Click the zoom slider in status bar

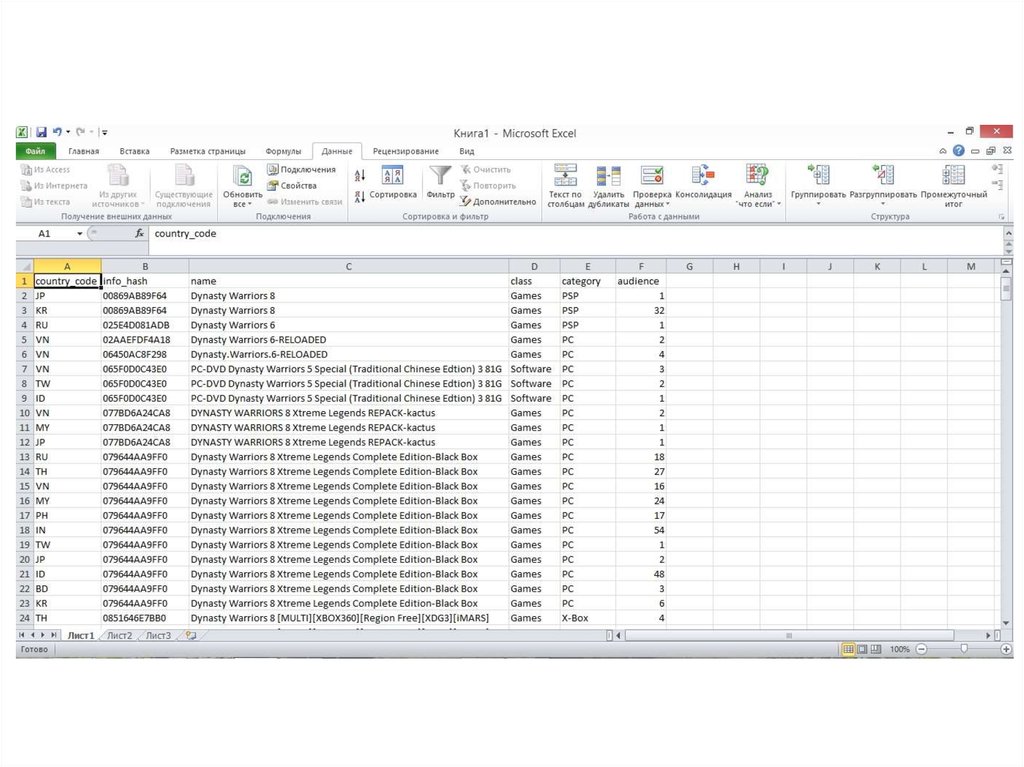963,649
